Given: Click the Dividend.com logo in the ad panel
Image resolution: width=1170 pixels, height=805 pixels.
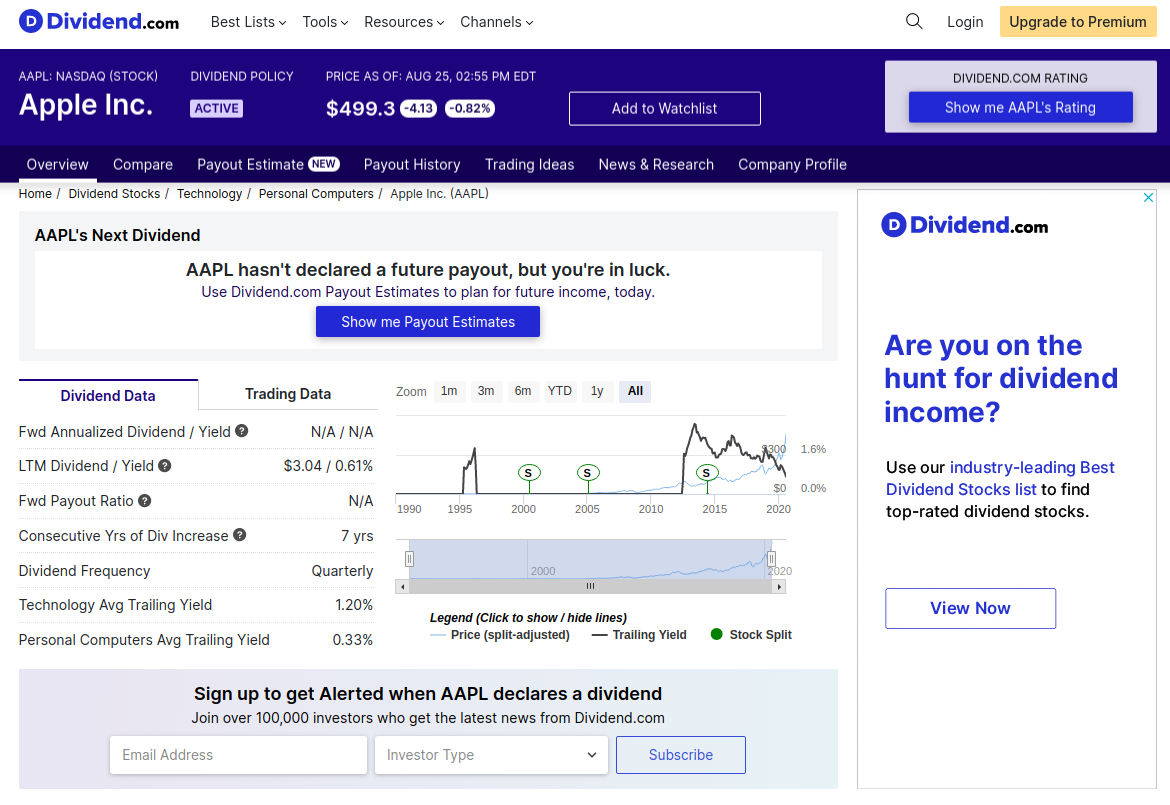Looking at the screenshot, I should 965,225.
